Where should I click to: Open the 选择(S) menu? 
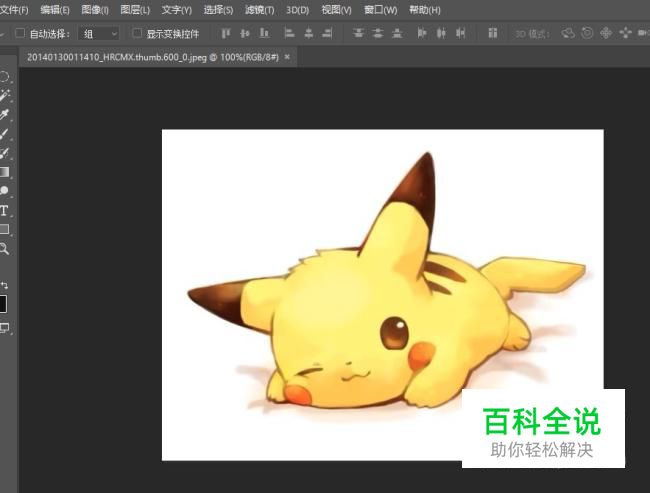218,10
